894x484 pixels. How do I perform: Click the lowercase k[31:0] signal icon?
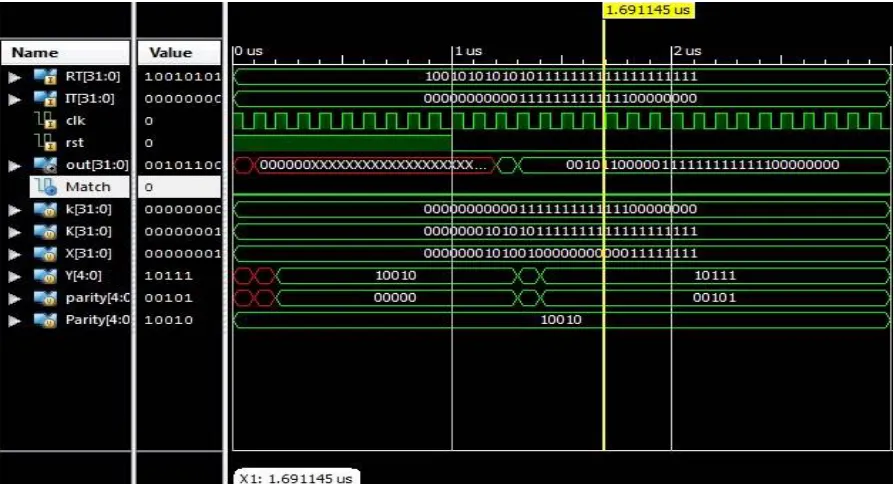point(45,210)
